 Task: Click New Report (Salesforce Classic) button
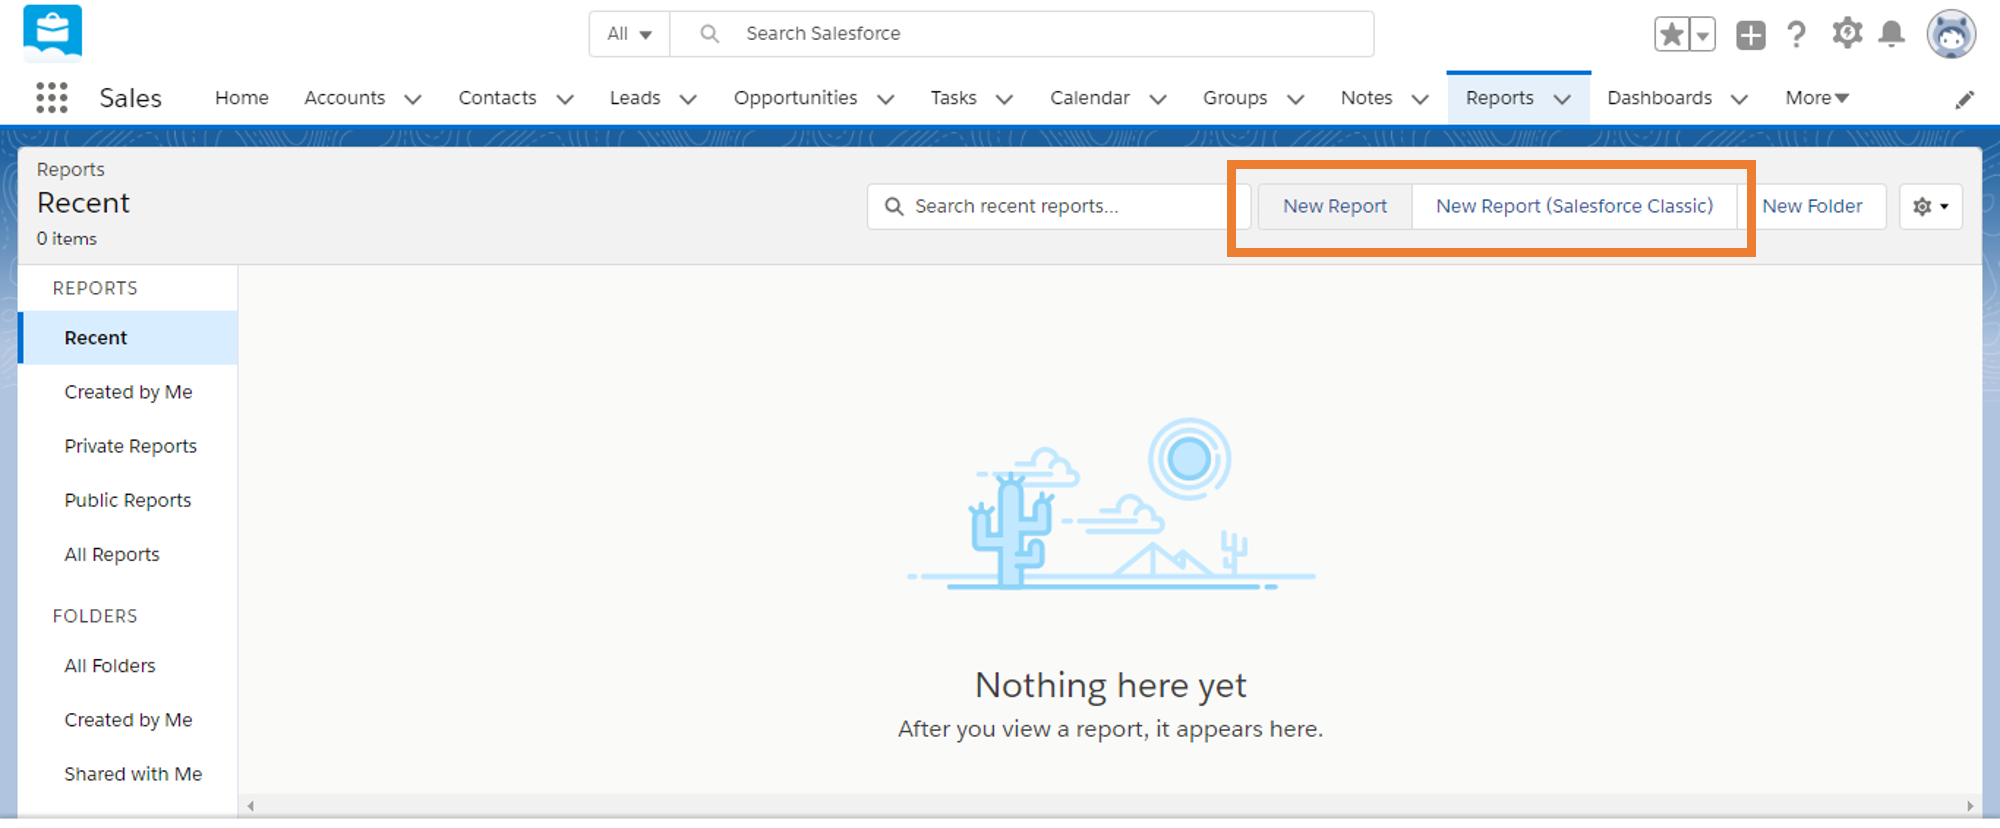(x=1575, y=206)
